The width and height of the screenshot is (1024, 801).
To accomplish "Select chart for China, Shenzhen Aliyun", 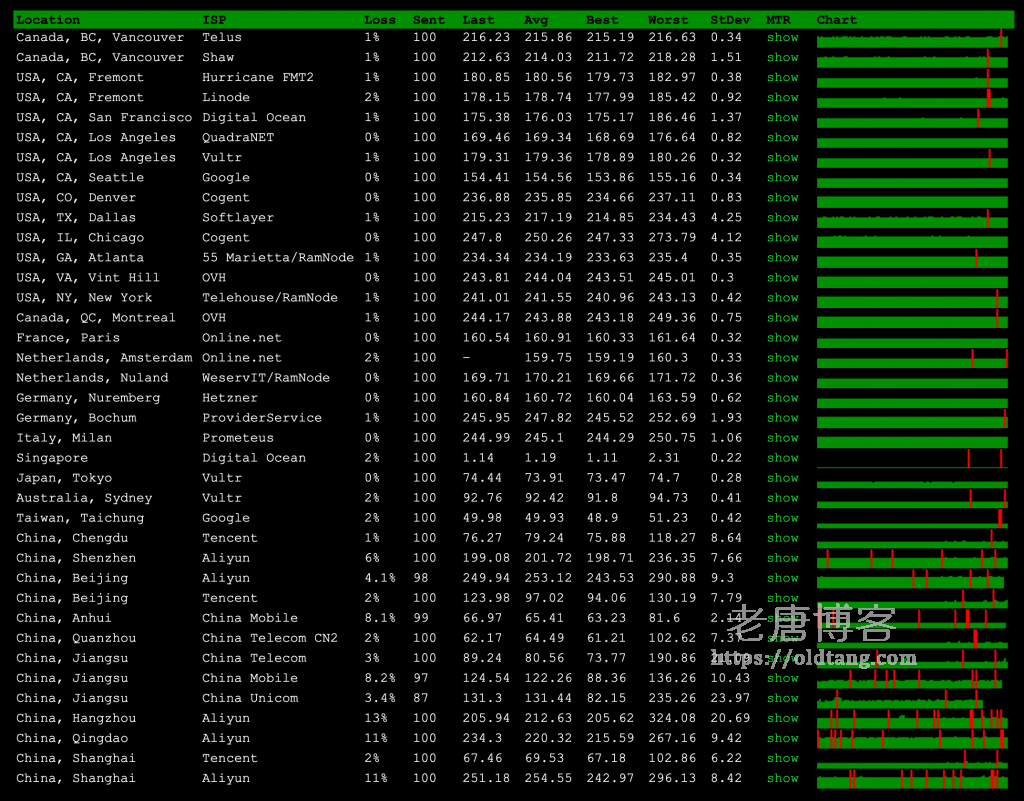I will 911,558.
